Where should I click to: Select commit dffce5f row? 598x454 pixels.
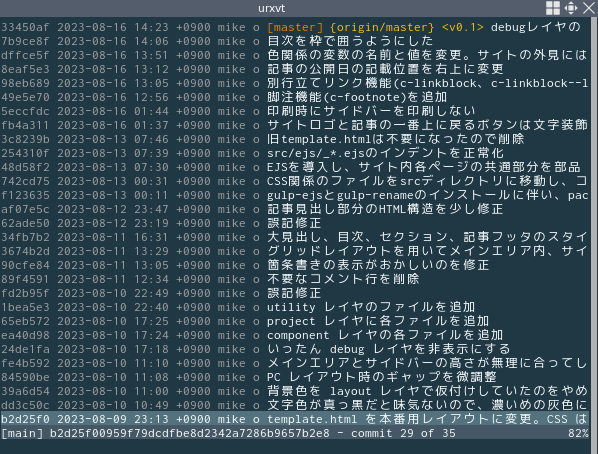pyautogui.click(x=295, y=55)
